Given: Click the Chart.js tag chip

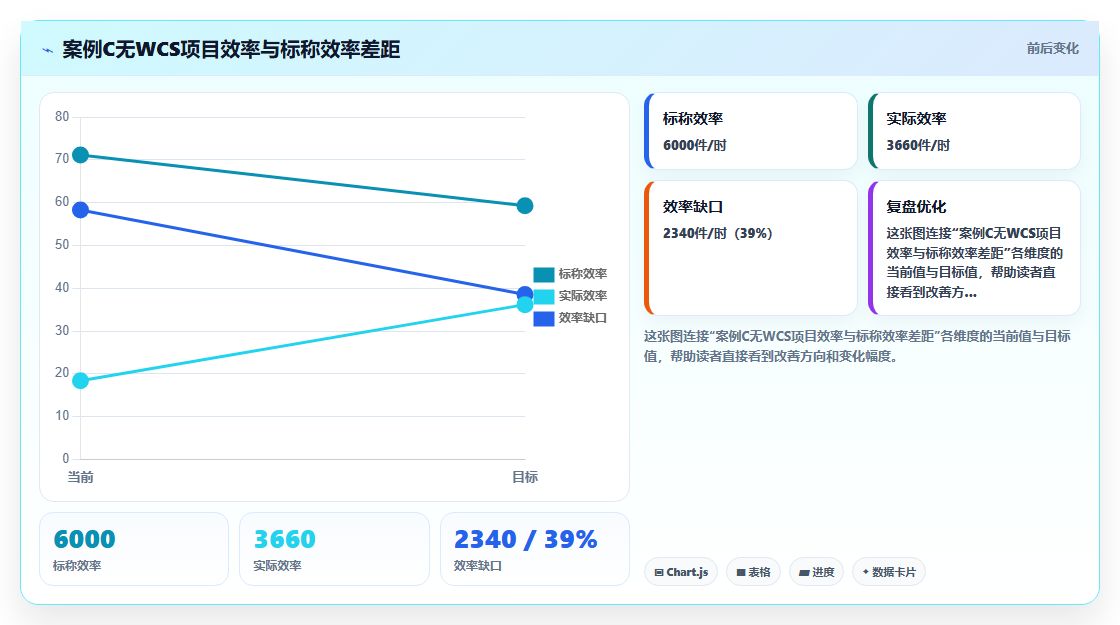Looking at the screenshot, I should coord(681,572).
